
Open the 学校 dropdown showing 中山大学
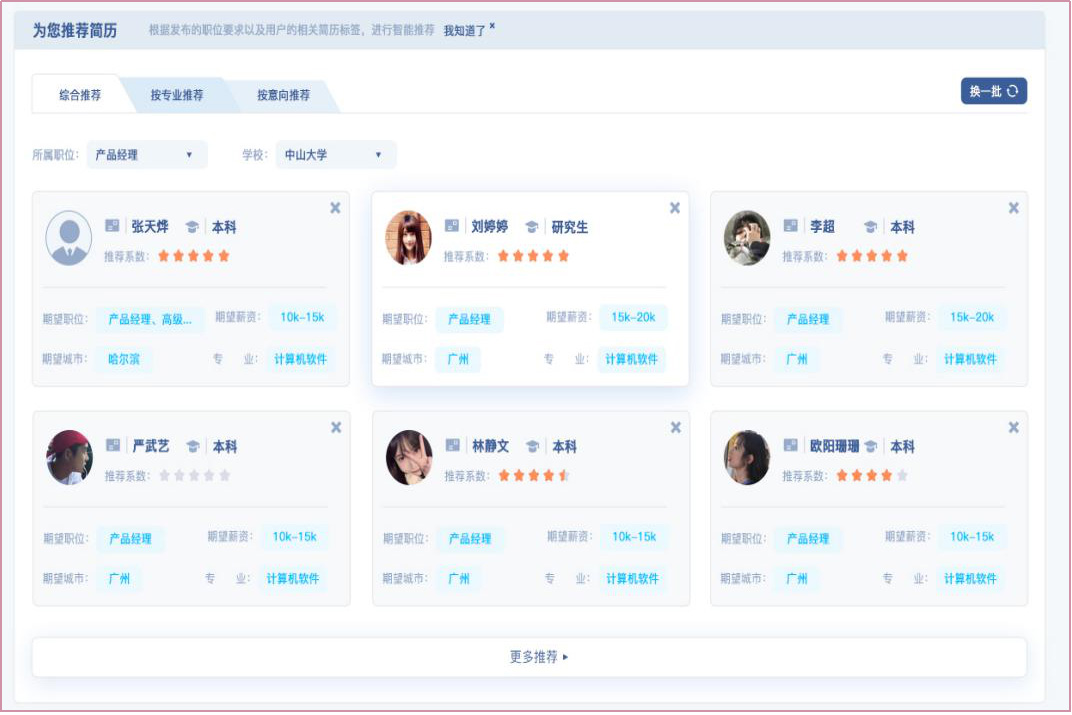pos(335,155)
